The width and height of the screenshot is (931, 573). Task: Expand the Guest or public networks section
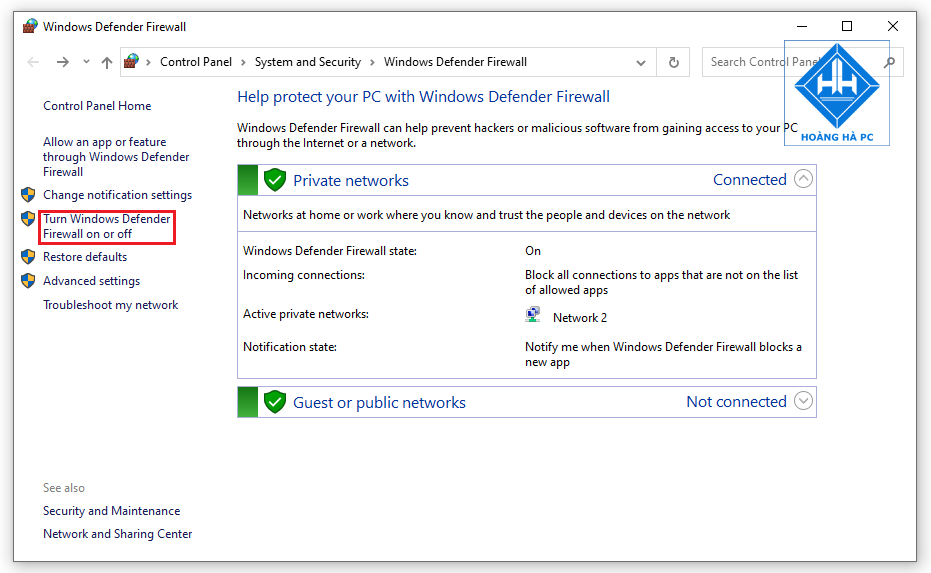pyautogui.click(x=803, y=402)
